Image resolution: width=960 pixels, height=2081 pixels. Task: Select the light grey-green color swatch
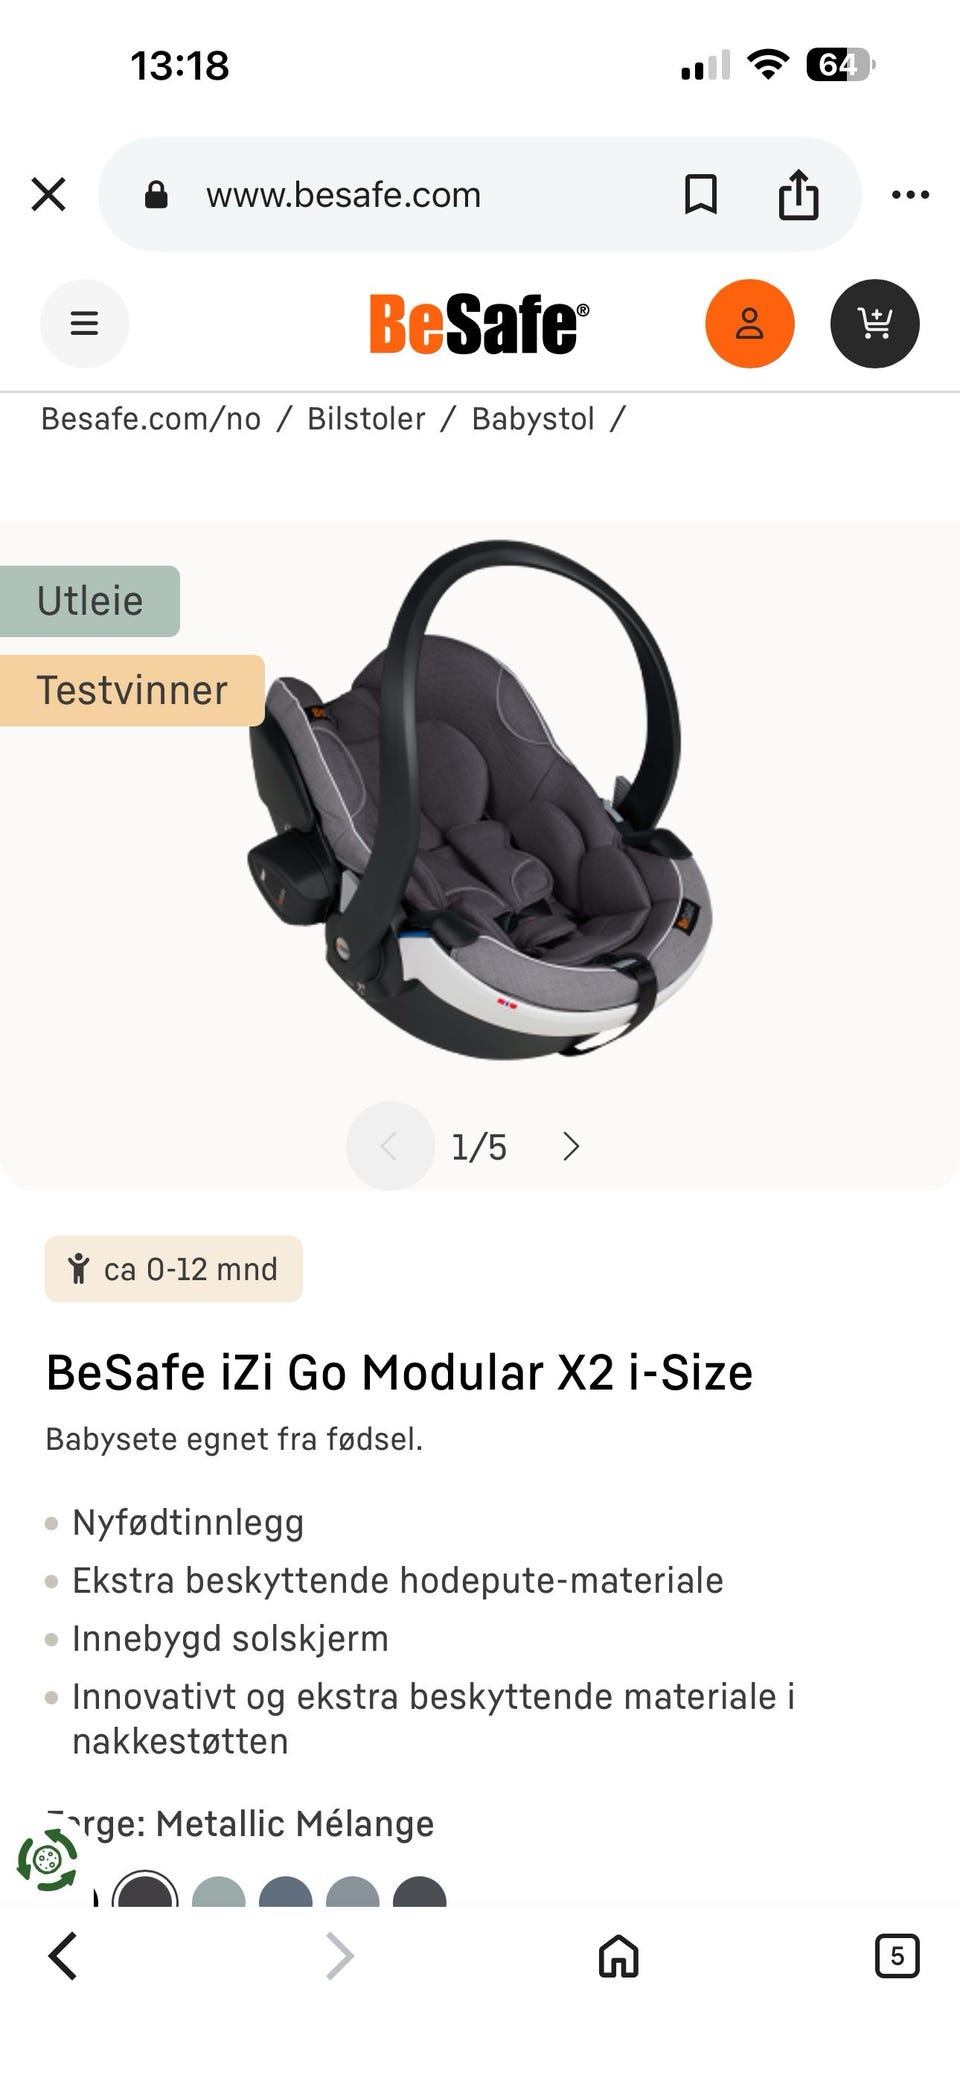click(218, 1890)
